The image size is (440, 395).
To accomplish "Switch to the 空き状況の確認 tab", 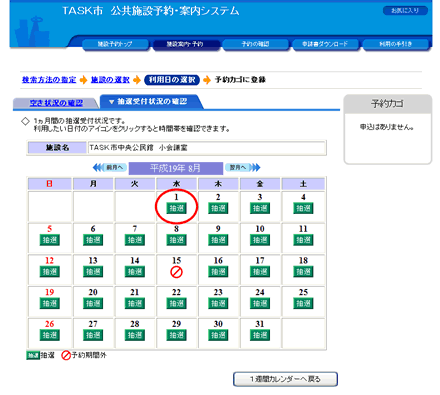I will [56, 103].
